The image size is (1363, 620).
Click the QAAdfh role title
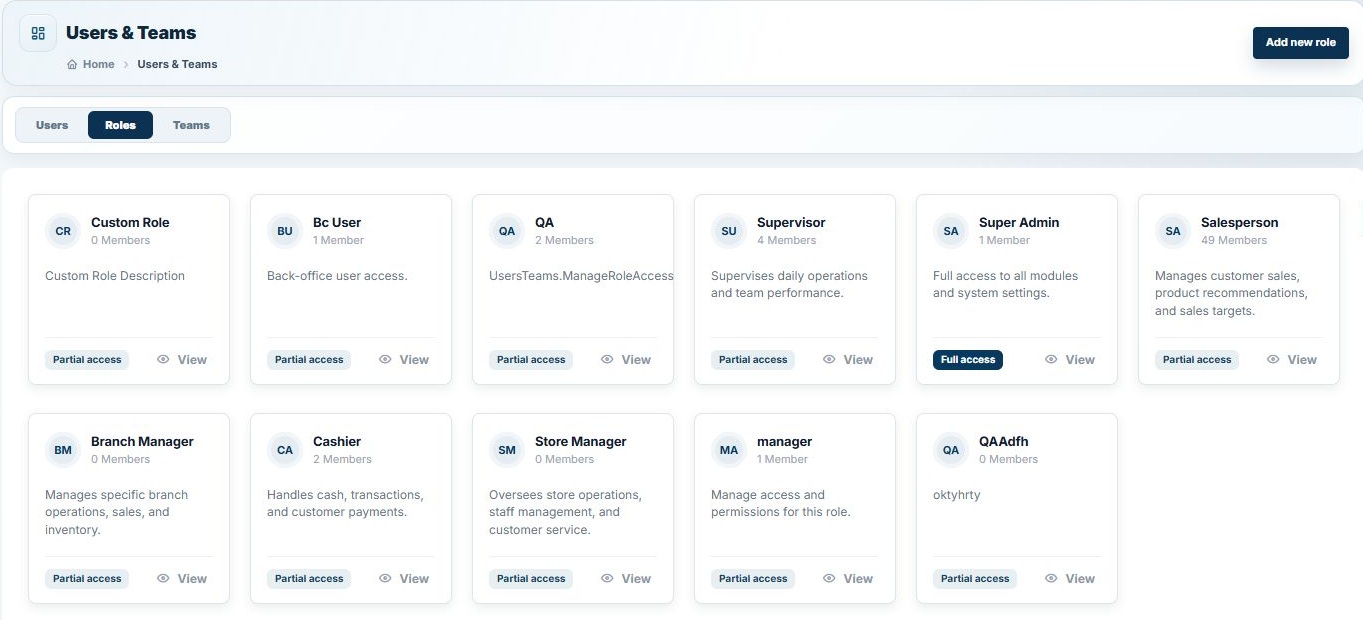click(x=1004, y=442)
